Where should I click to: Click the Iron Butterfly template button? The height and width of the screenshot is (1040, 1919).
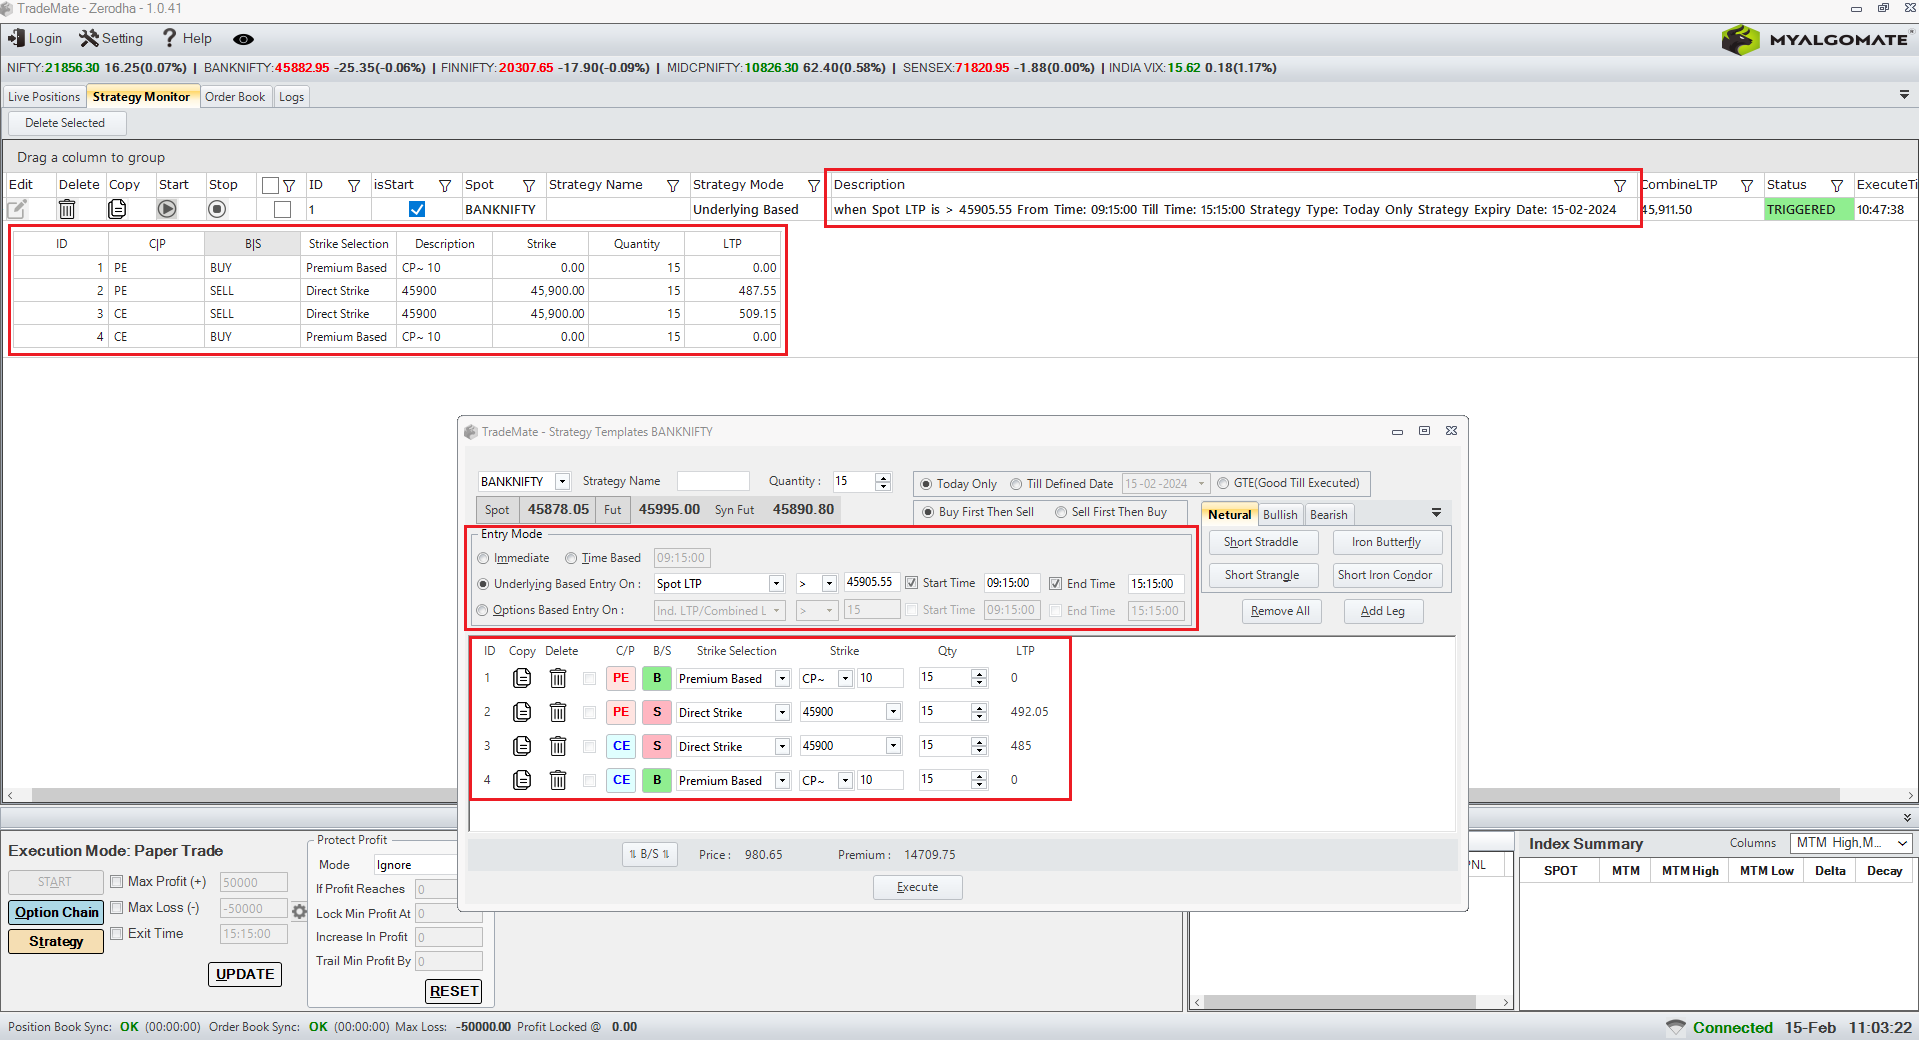[1386, 542]
